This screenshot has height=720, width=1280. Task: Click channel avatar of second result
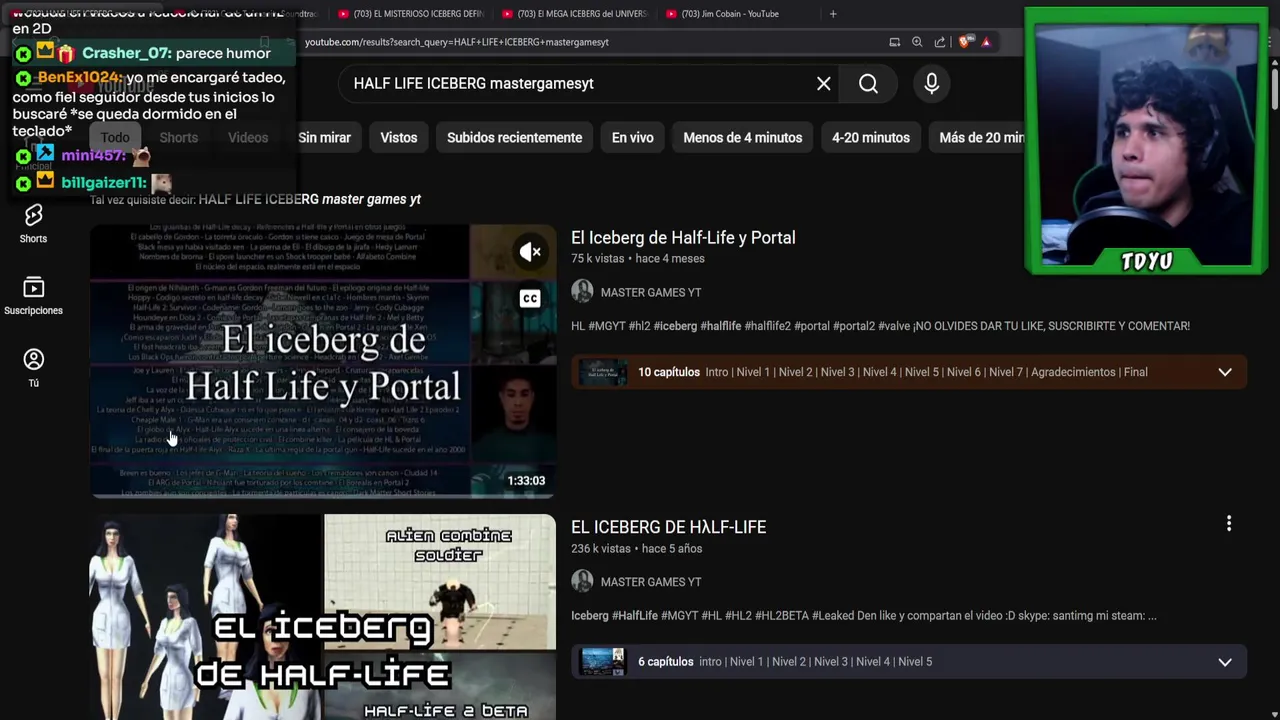point(582,581)
